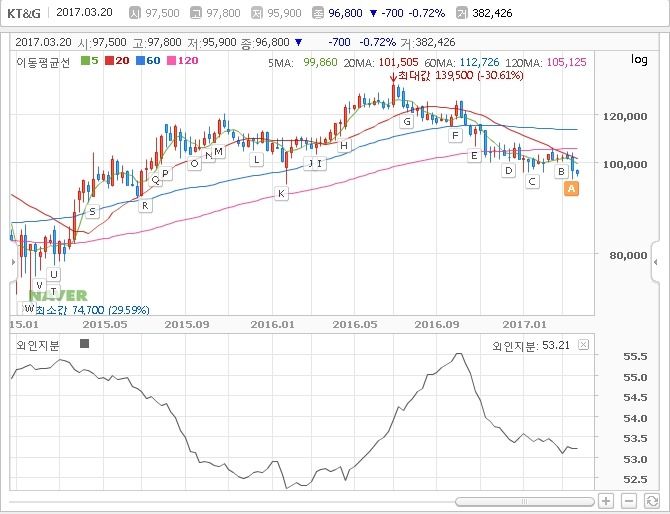The width and height of the screenshot is (670, 514).
Task: Close the 외인지분 indicator panel
Action: pos(583,344)
